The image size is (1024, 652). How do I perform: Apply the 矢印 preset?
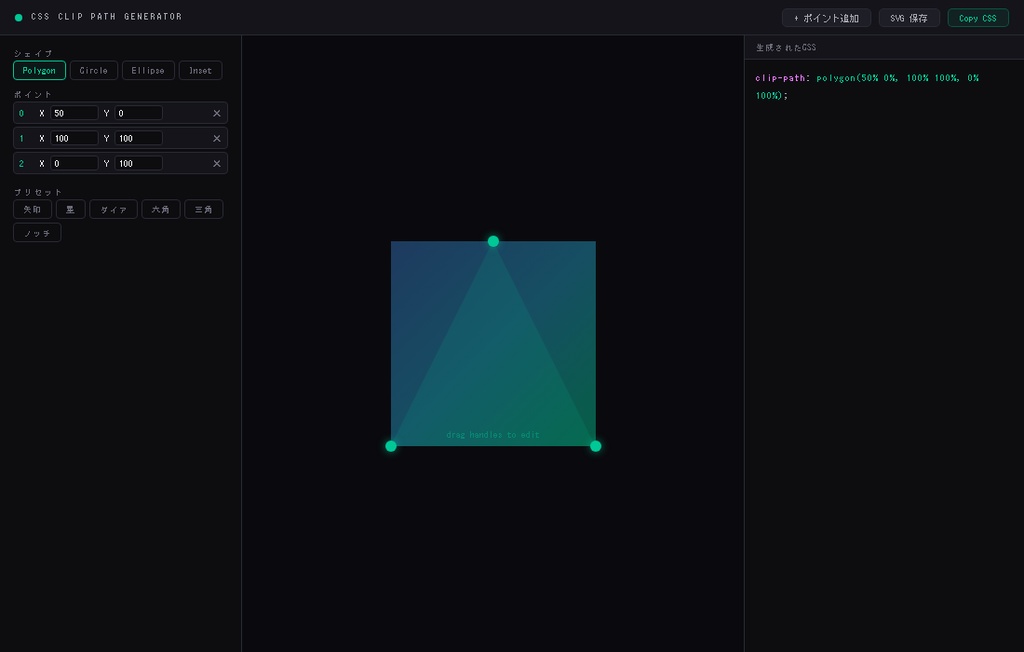(32, 209)
